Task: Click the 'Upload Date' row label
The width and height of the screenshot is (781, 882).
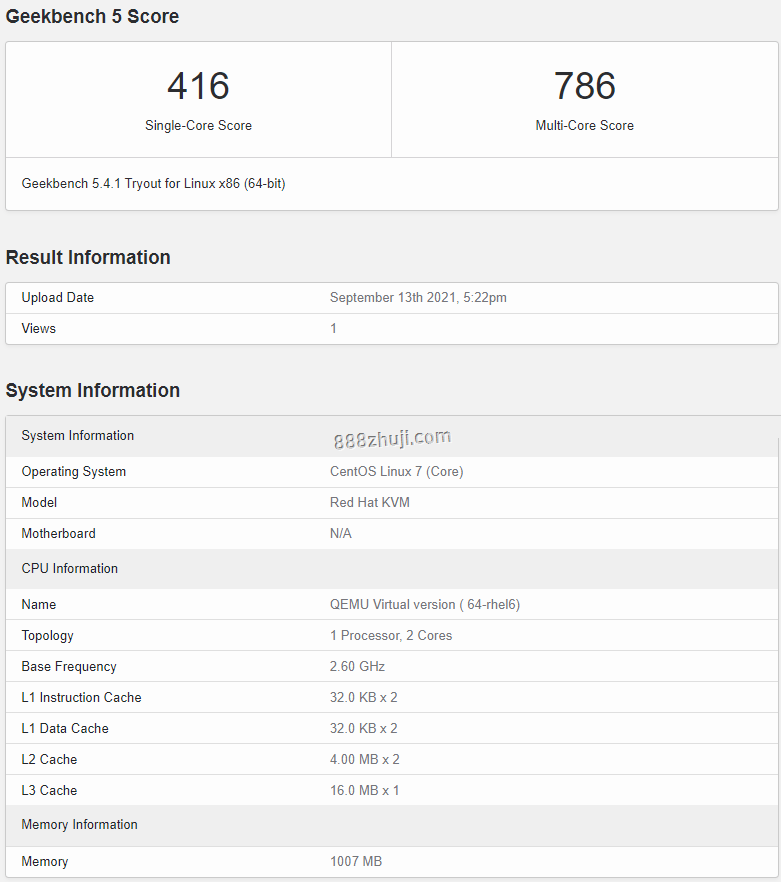Action: click(57, 298)
